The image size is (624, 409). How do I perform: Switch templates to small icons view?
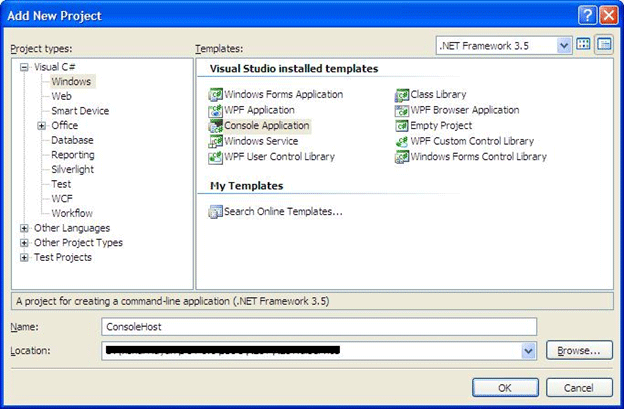(604, 45)
